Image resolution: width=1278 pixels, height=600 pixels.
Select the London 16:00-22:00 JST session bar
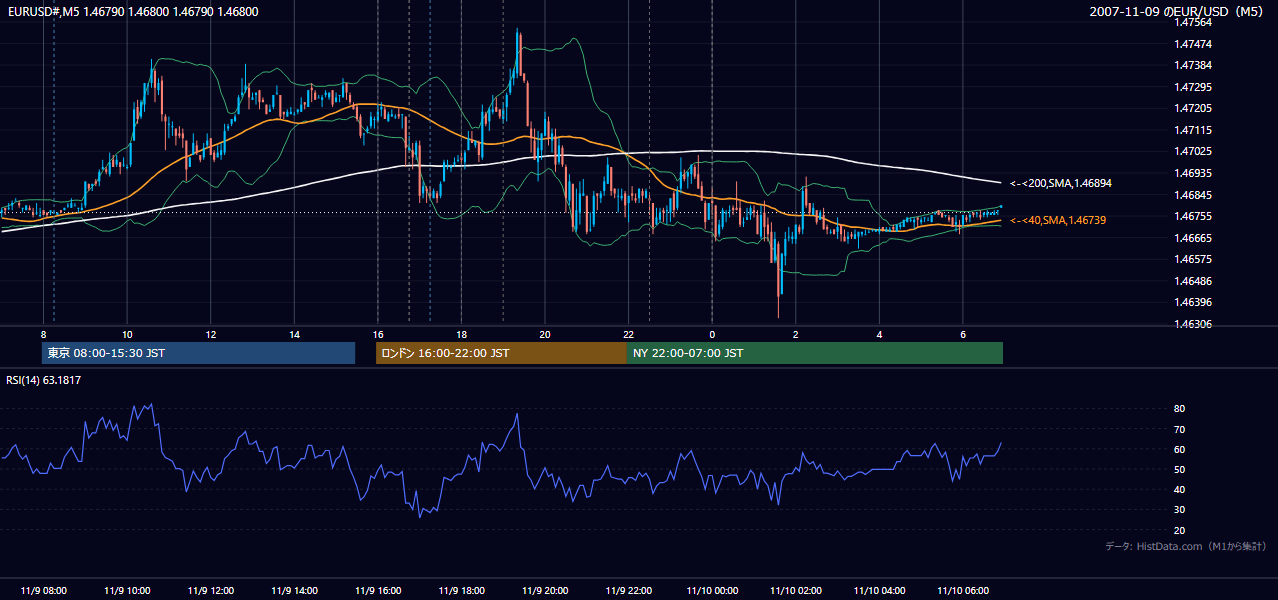pos(501,353)
